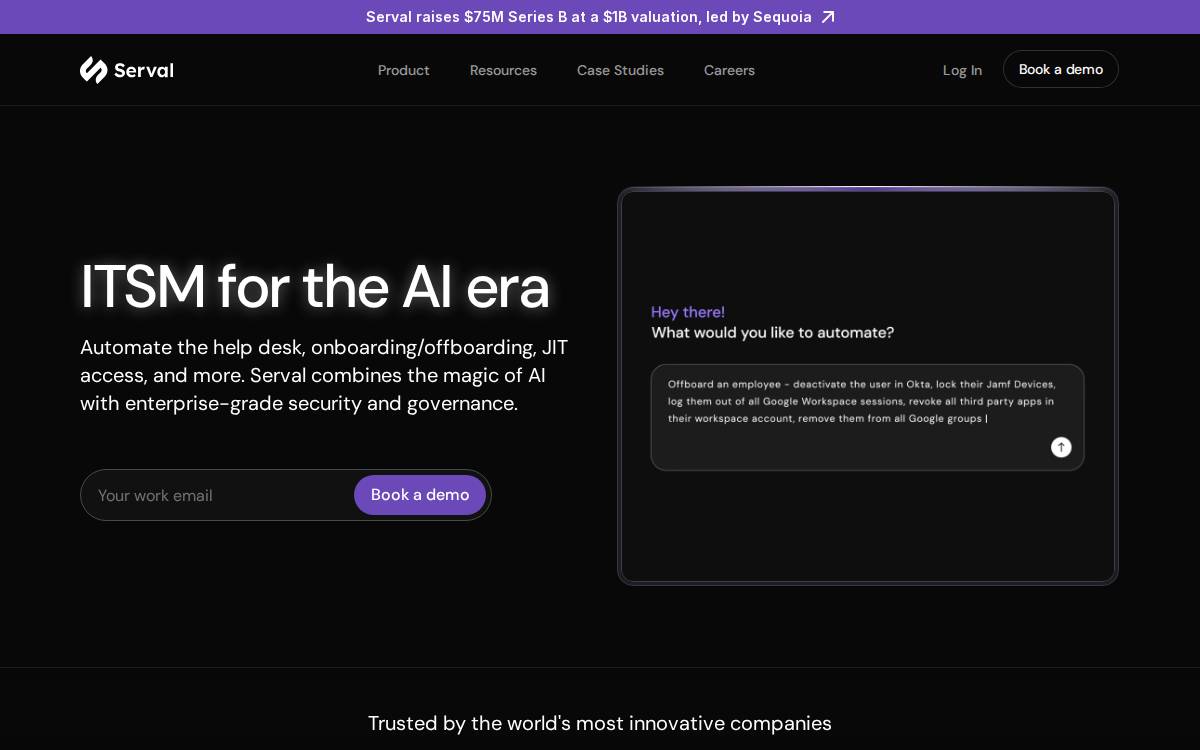Go to Case Studies page
This screenshot has height=750, width=1200.
(620, 70)
